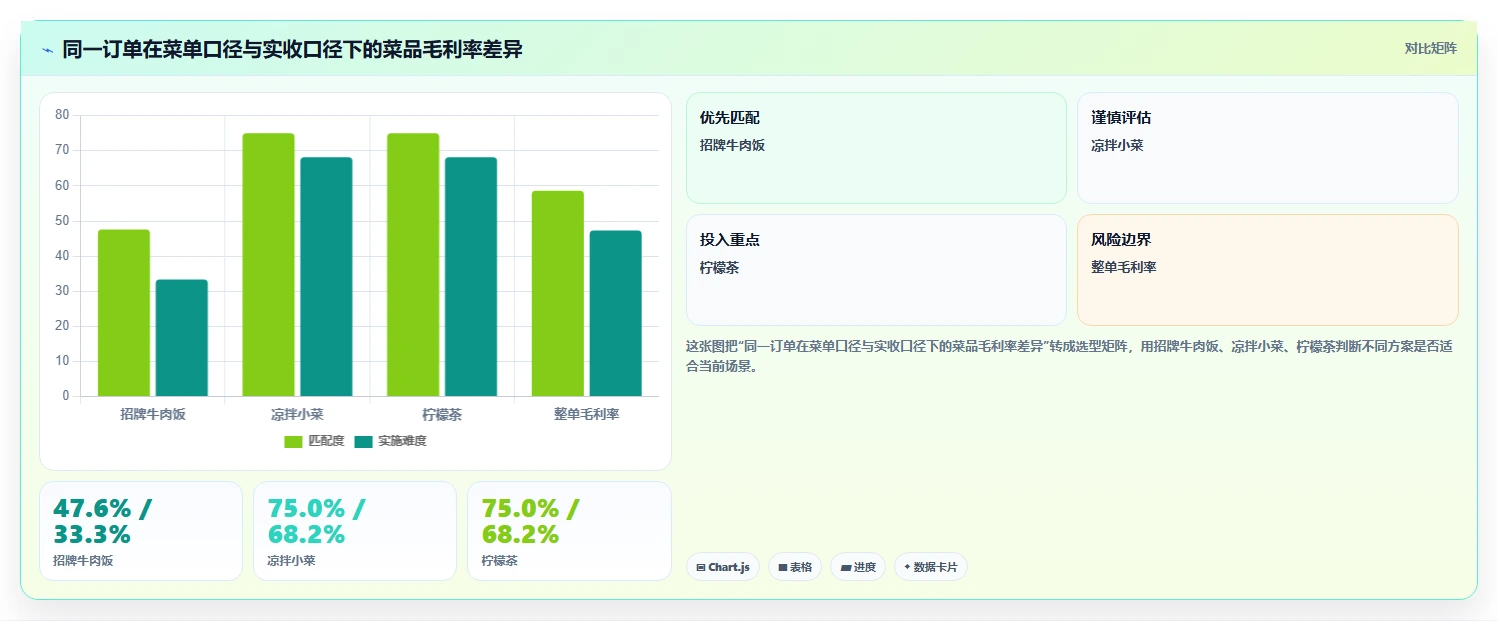The image size is (1498, 621).
Task: Click the chart title heading text
Action: [292, 49]
